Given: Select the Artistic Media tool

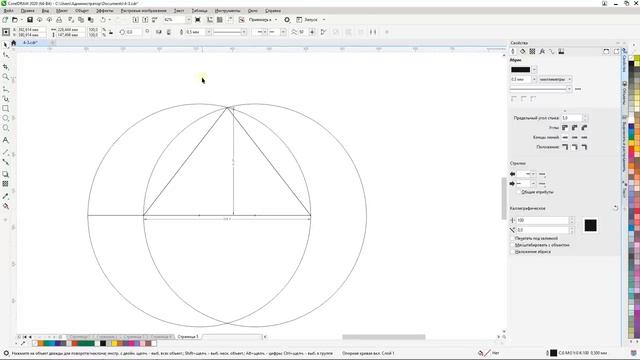Looking at the screenshot, I should point(6,99).
